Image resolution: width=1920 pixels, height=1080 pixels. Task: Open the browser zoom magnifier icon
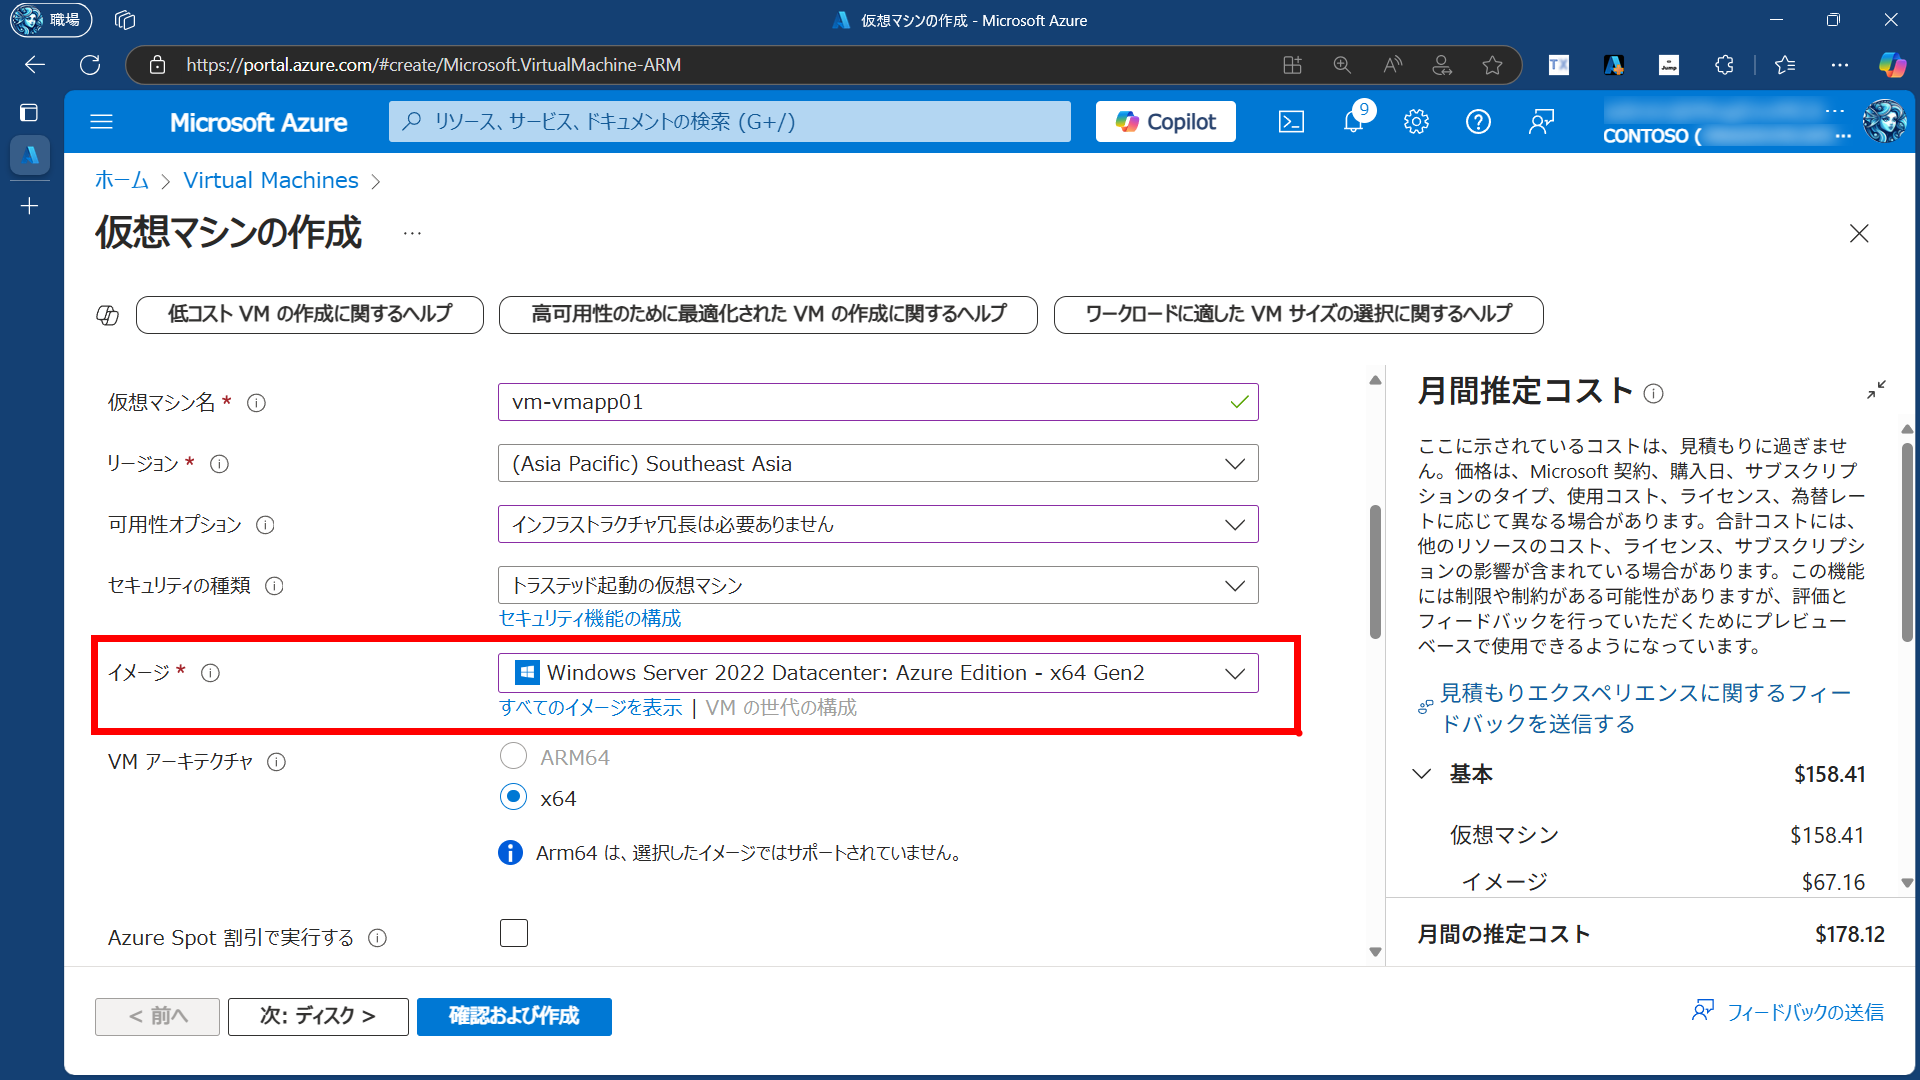(x=1342, y=65)
